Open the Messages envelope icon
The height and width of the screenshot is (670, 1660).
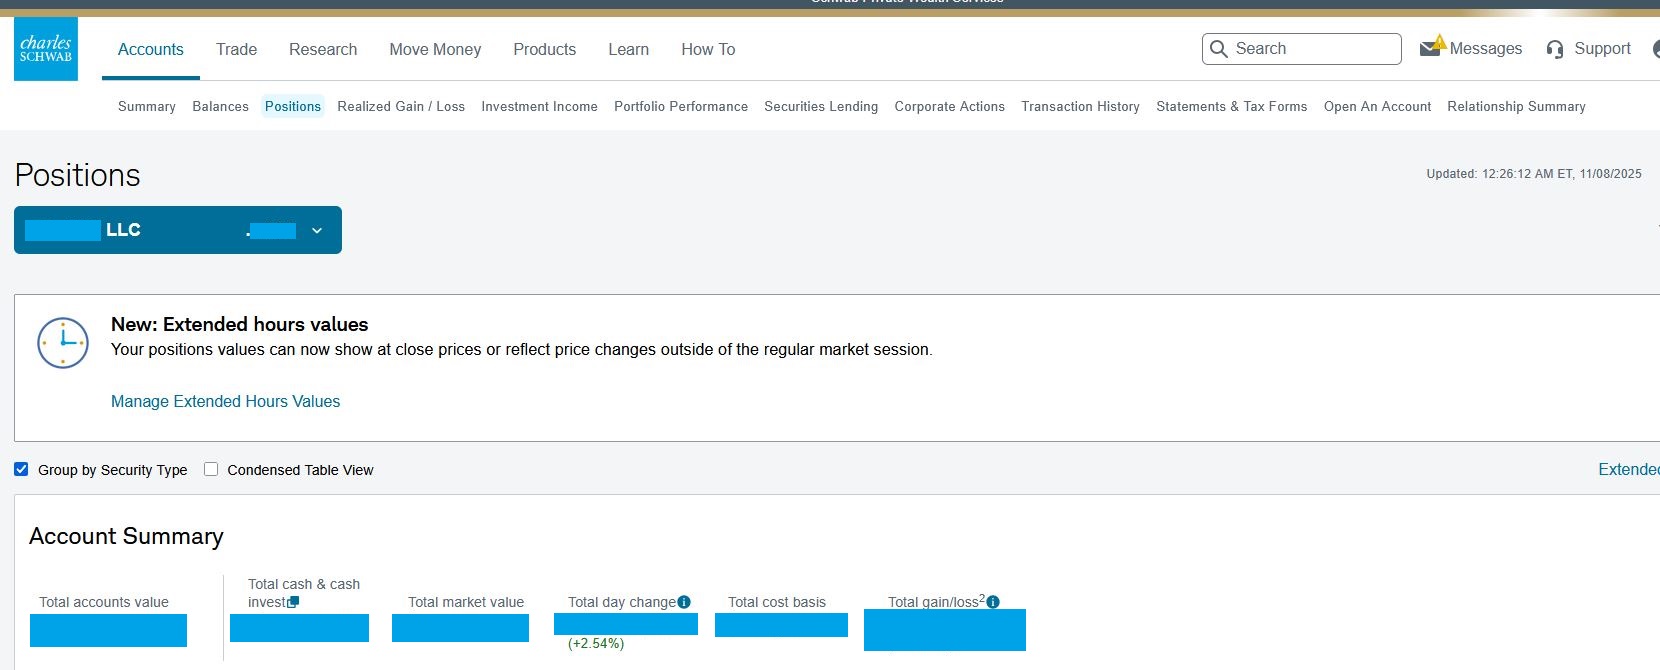[x=1431, y=47]
